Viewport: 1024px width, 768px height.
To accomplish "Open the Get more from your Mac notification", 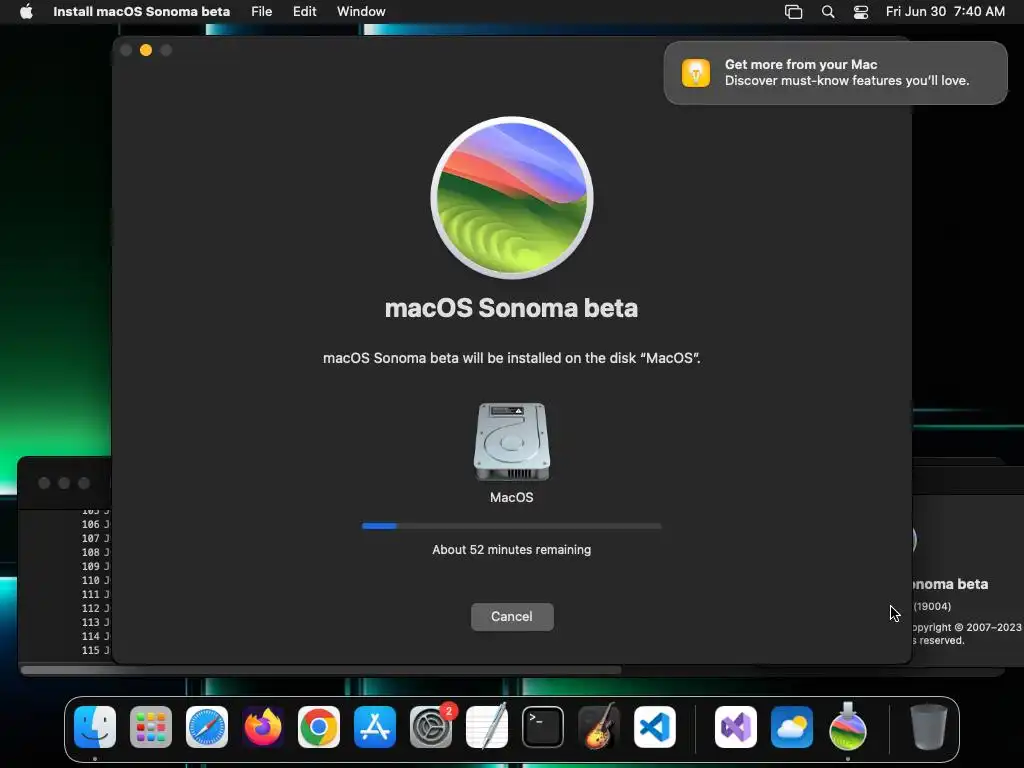I will point(835,72).
